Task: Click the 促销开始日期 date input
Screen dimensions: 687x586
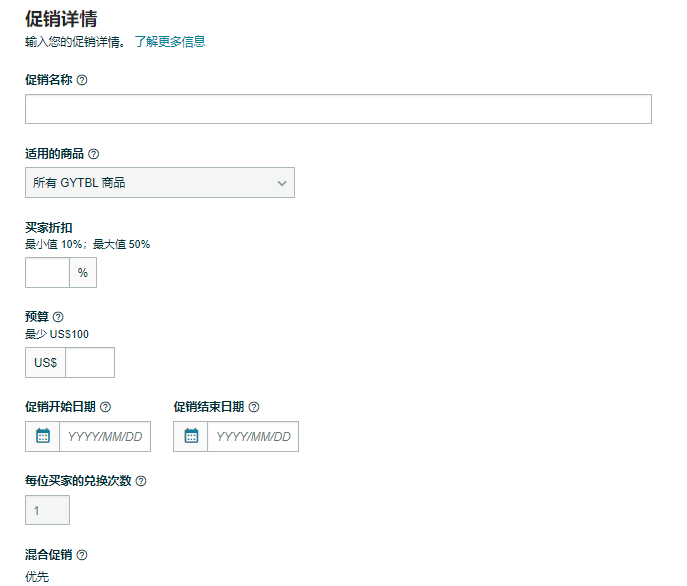Action: tap(105, 437)
